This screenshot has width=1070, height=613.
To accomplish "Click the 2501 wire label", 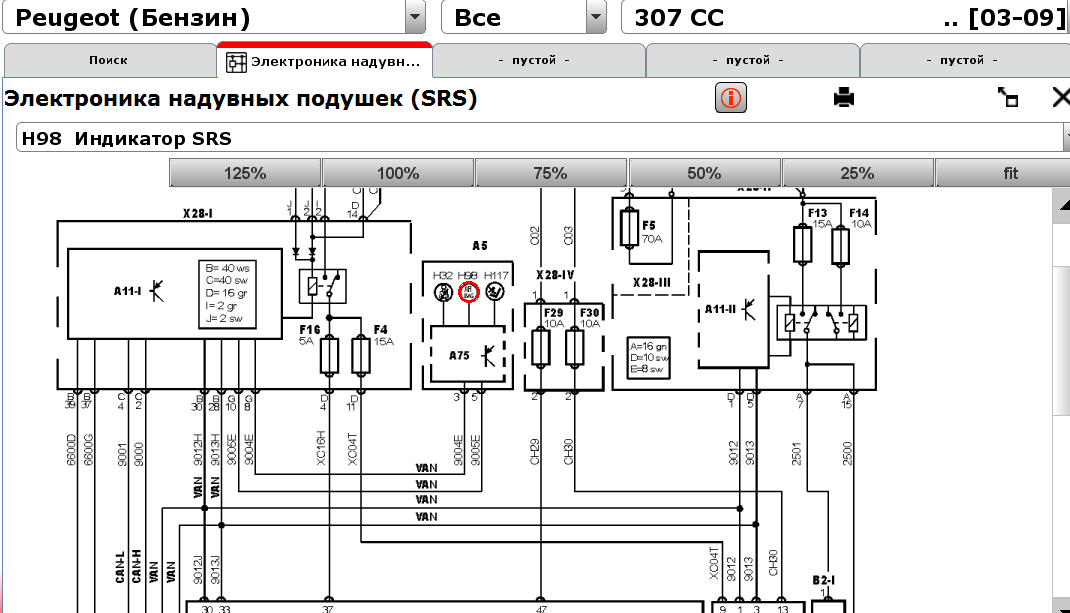I will [796, 454].
